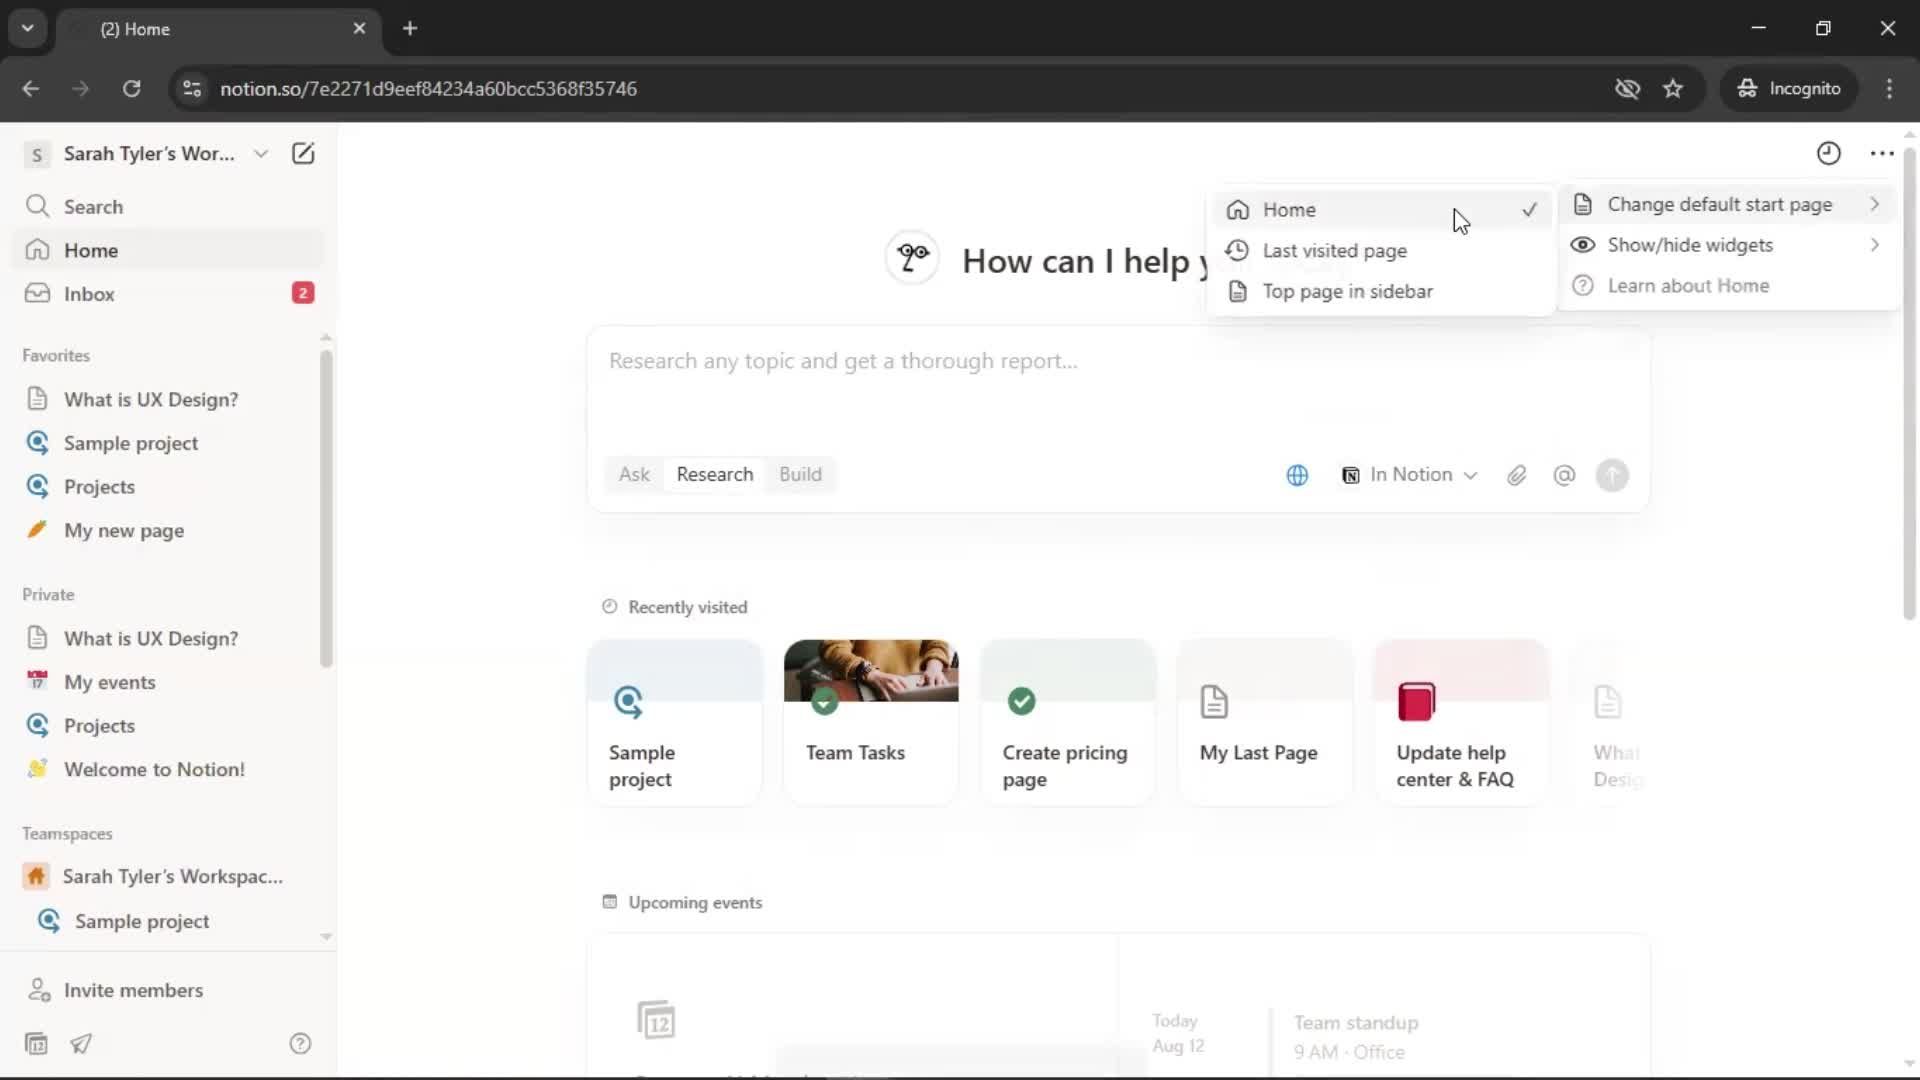This screenshot has height=1080, width=1920.
Task: Click the send arrow button in prompt box
Action: click(x=1612, y=476)
